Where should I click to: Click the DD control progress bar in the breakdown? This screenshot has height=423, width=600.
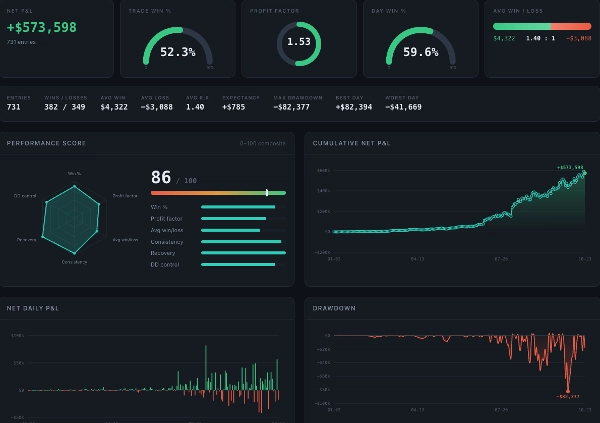243,265
